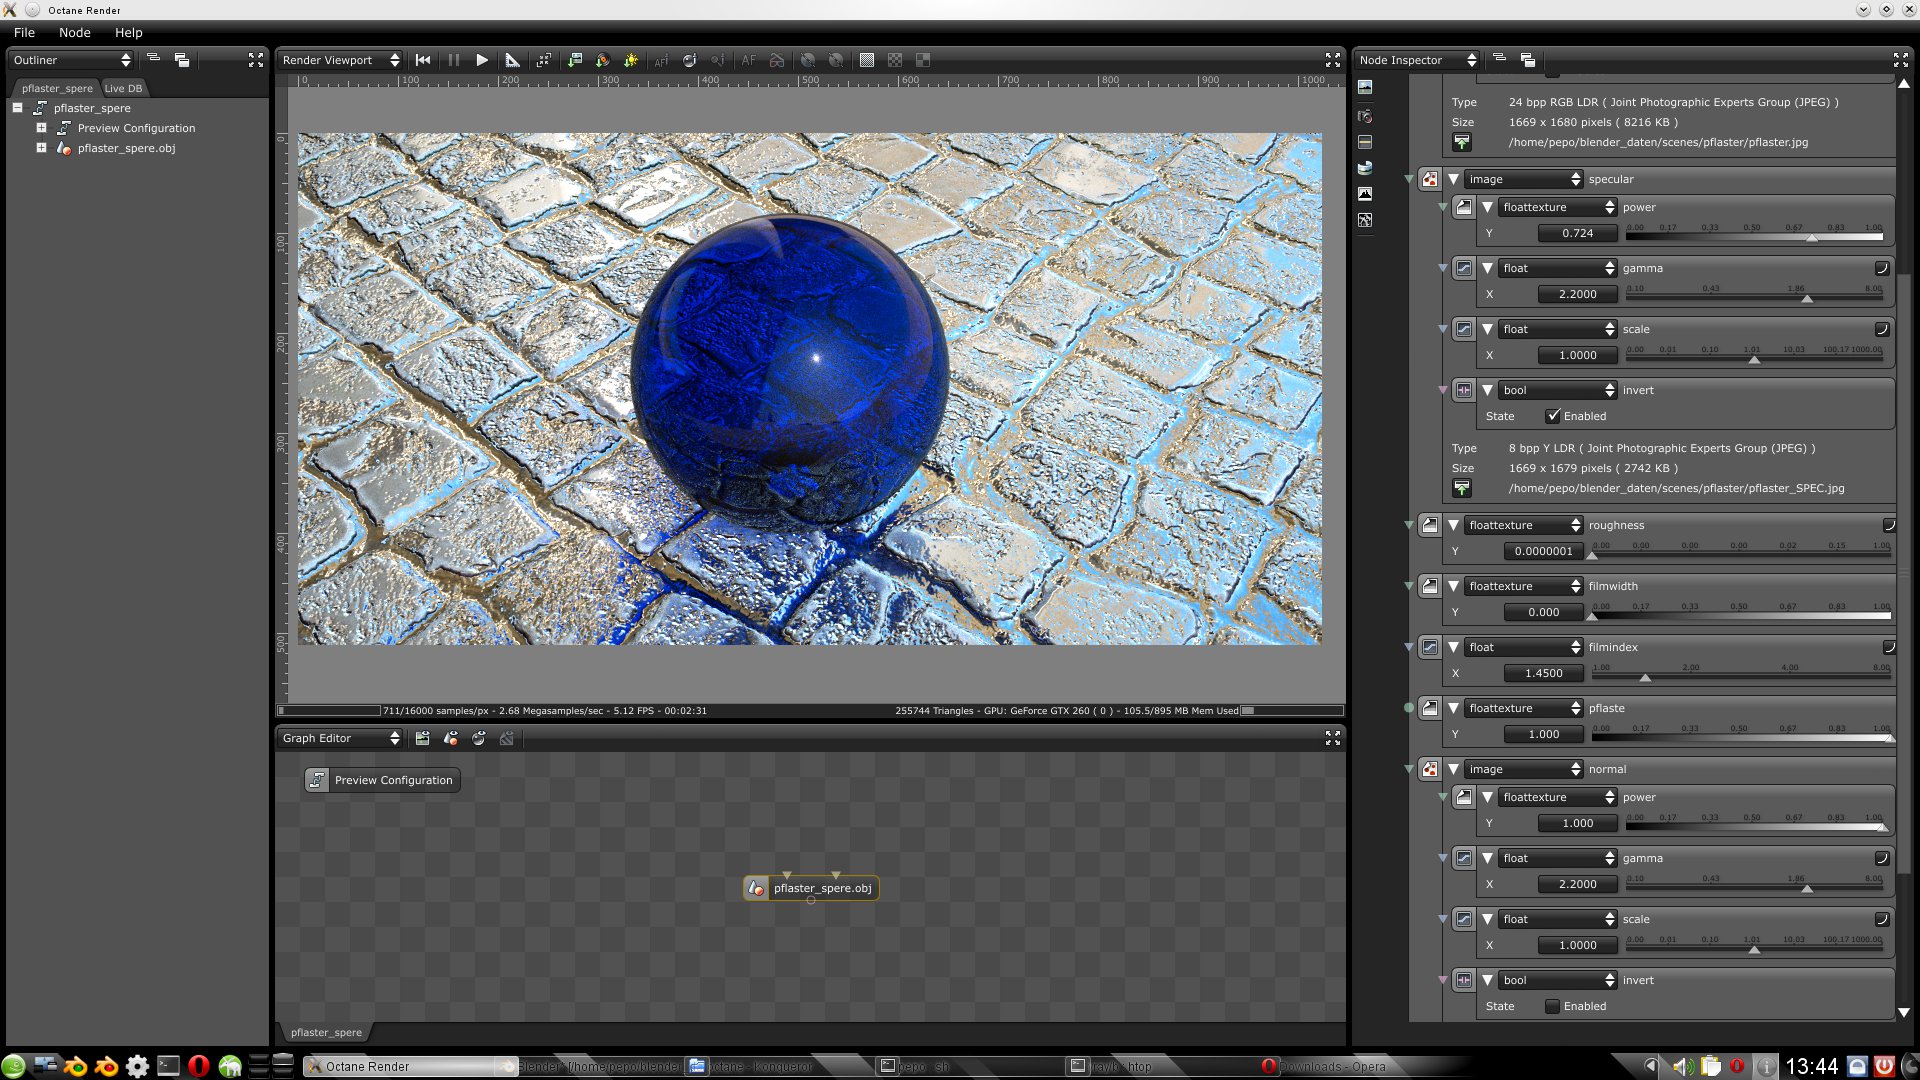The image size is (1920, 1080).
Task: Click the save icon in Graph Editor toolbar
Action: coord(422,738)
